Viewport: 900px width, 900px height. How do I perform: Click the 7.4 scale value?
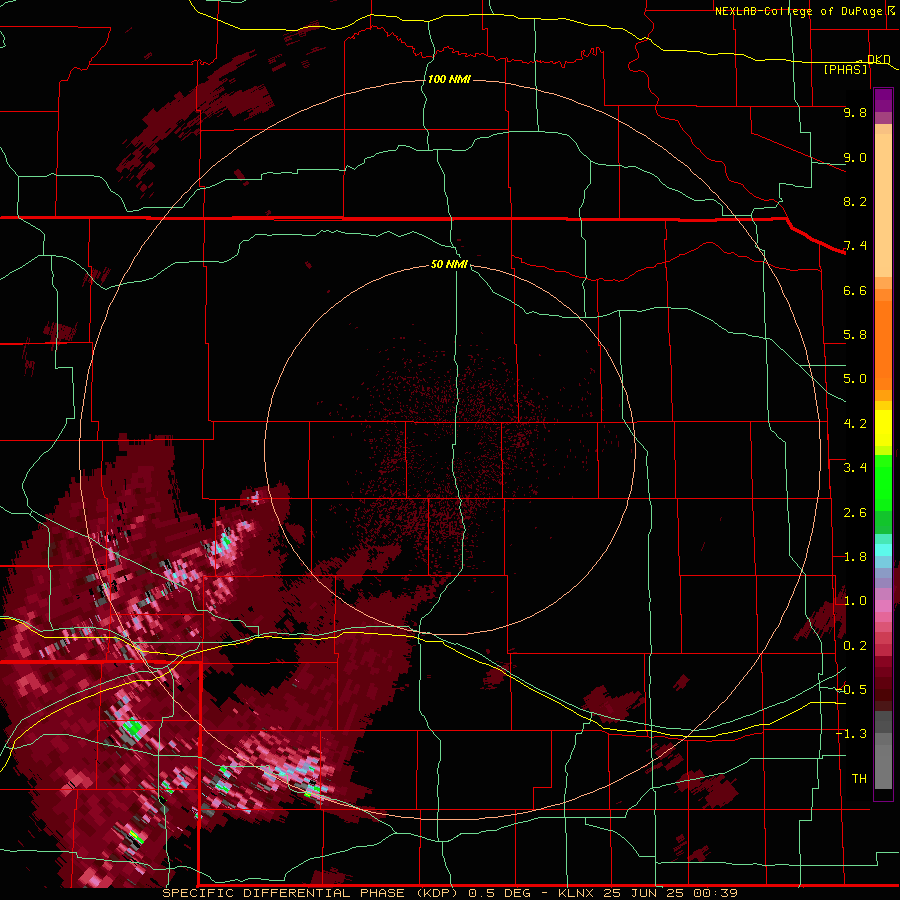[855, 246]
